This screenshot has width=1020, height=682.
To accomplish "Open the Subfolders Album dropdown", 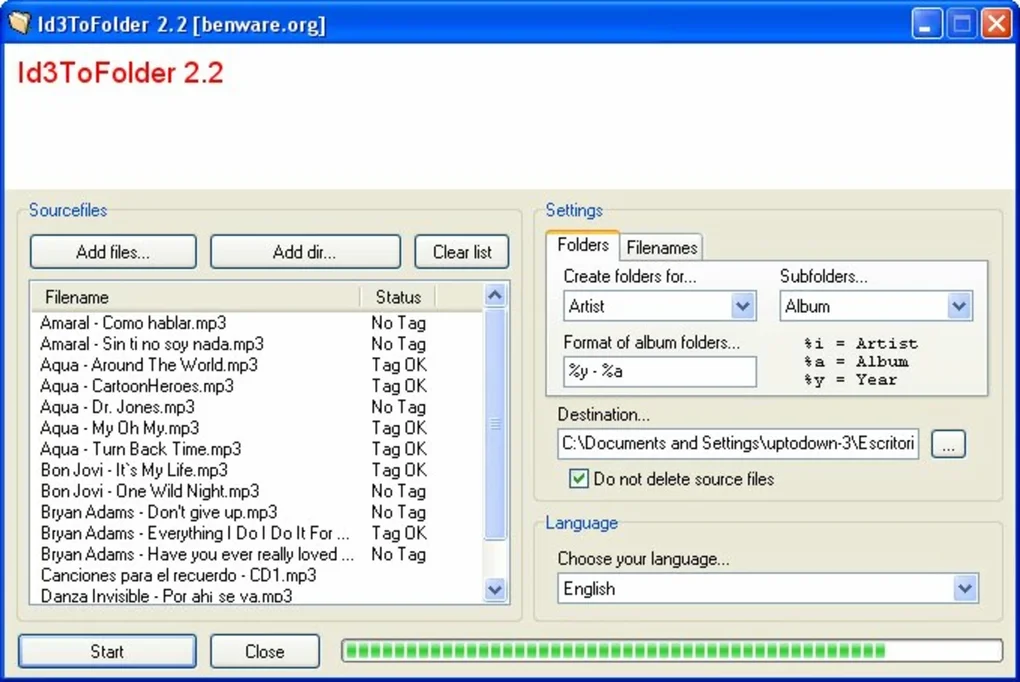I will [x=959, y=306].
